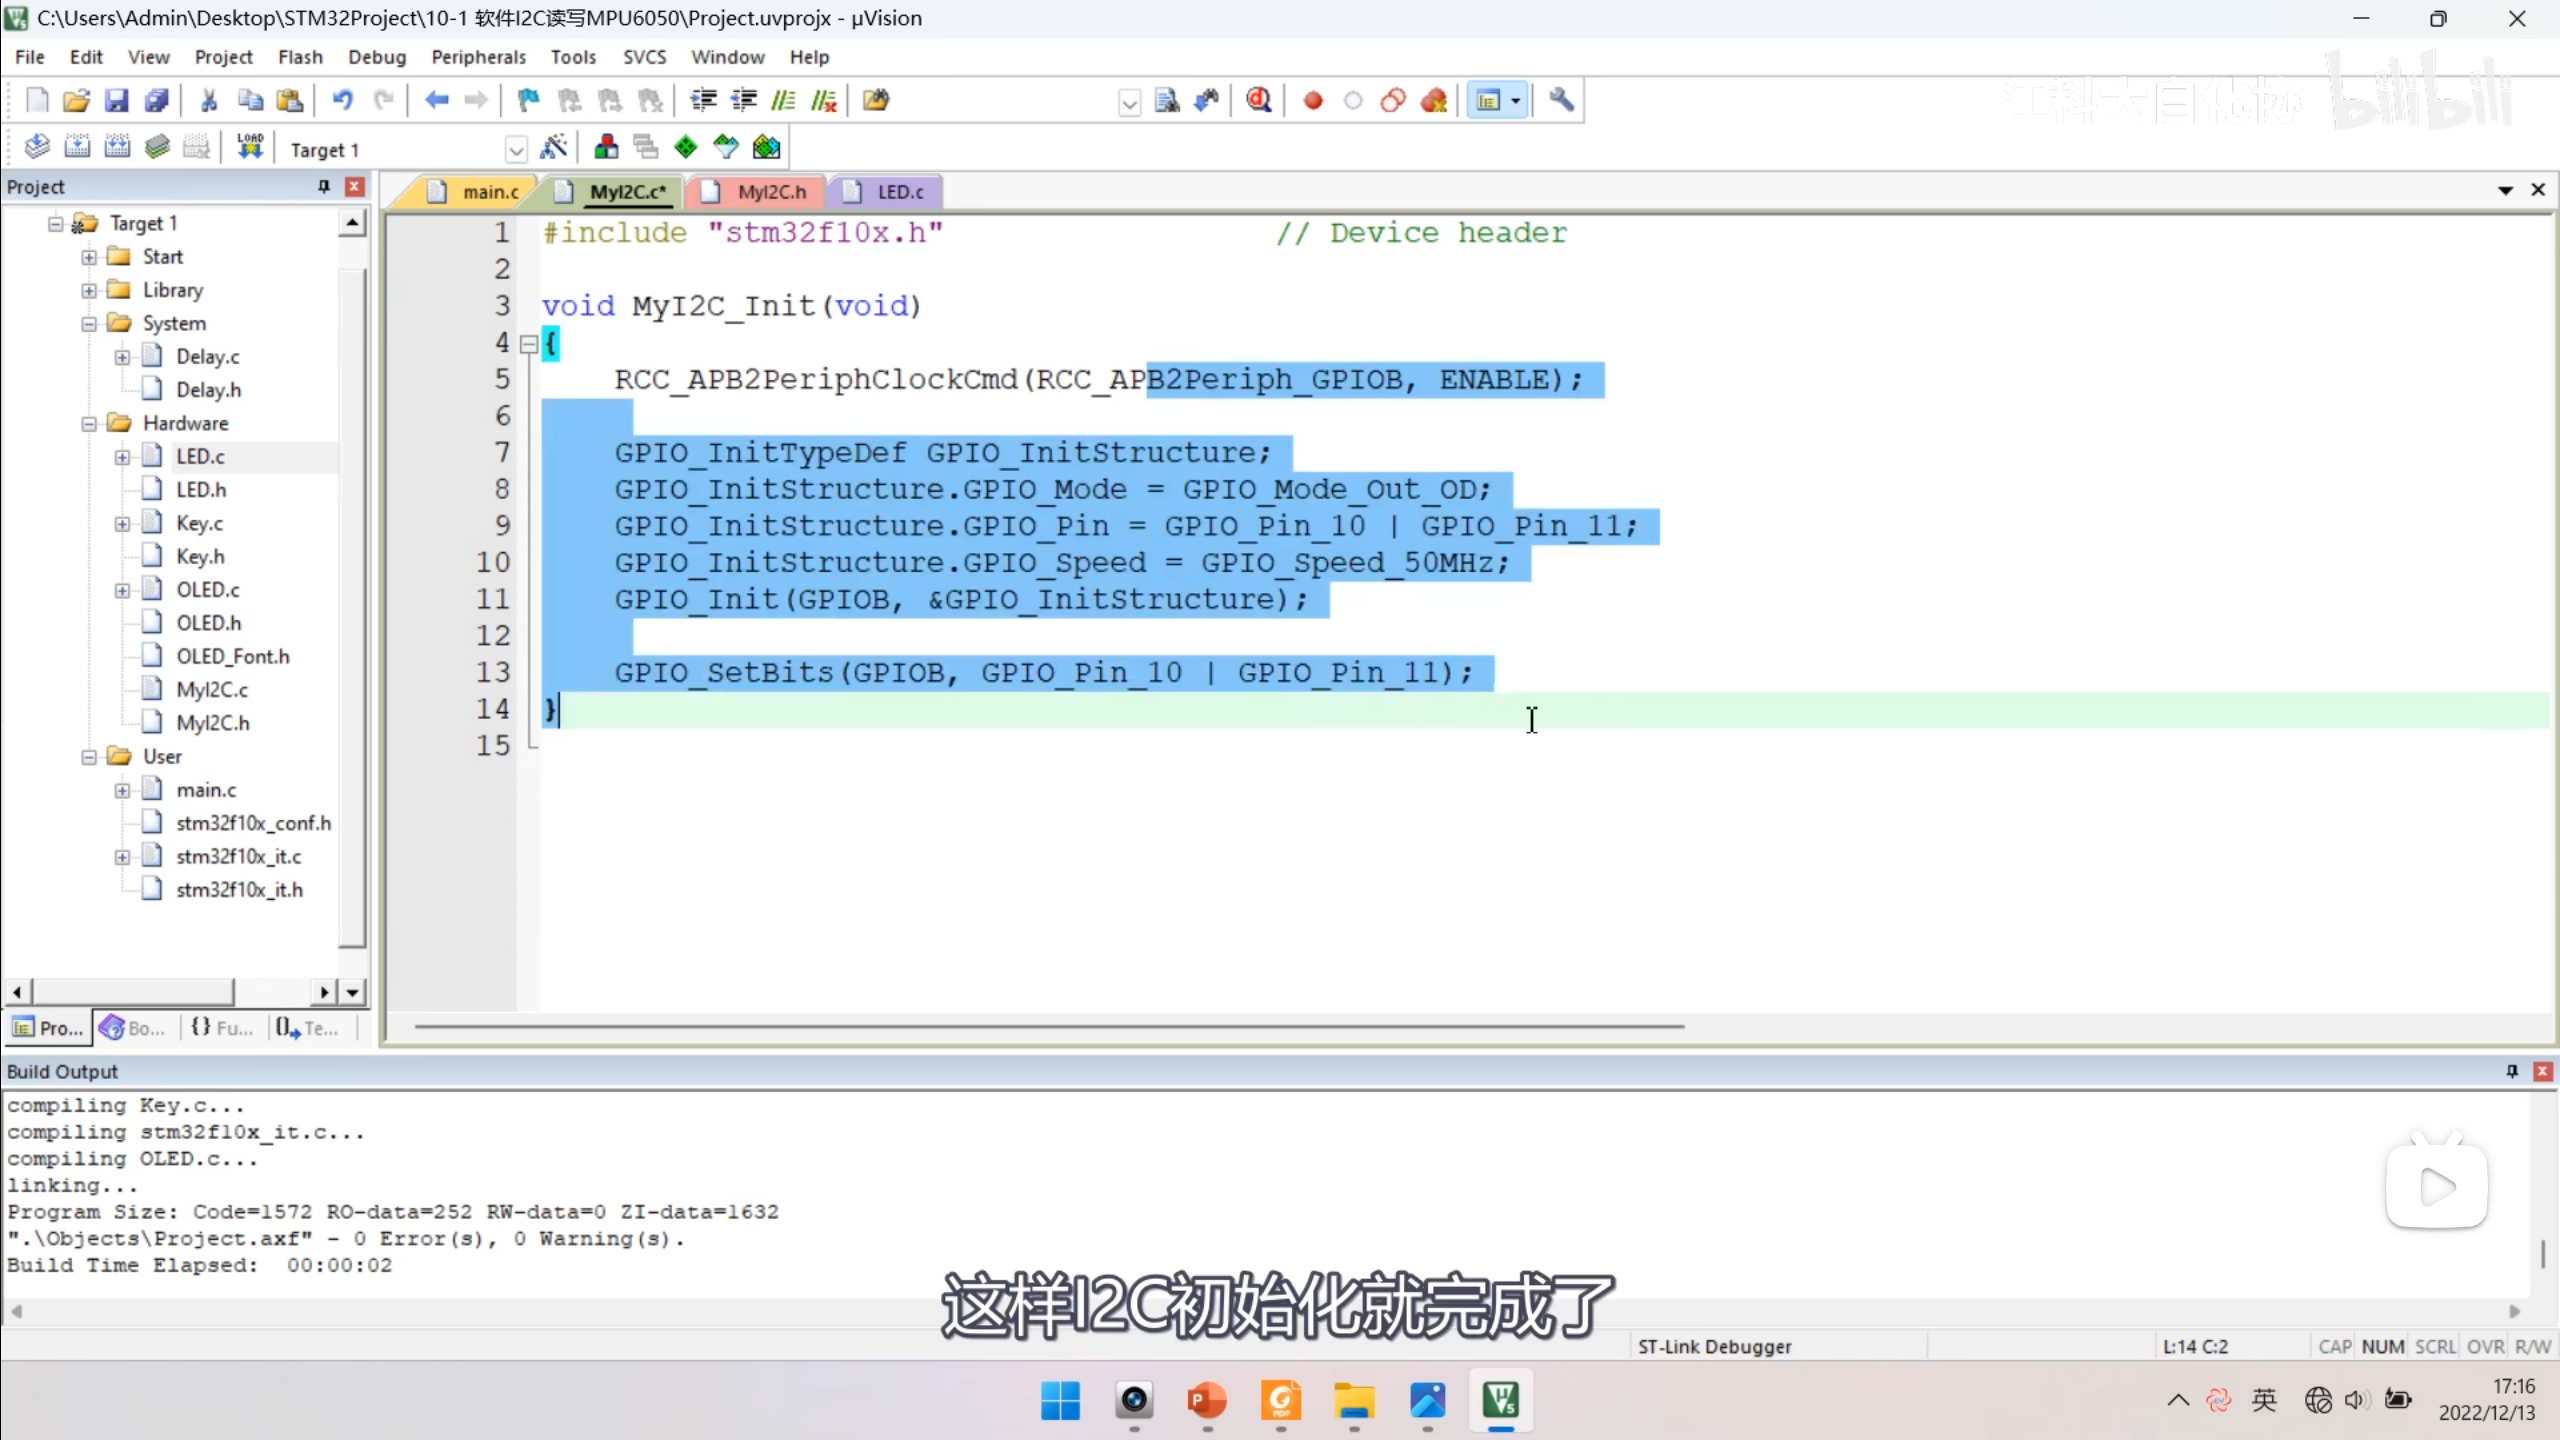Open MyI2C.c in the project tree
This screenshot has width=2560, height=1440.
click(211, 689)
